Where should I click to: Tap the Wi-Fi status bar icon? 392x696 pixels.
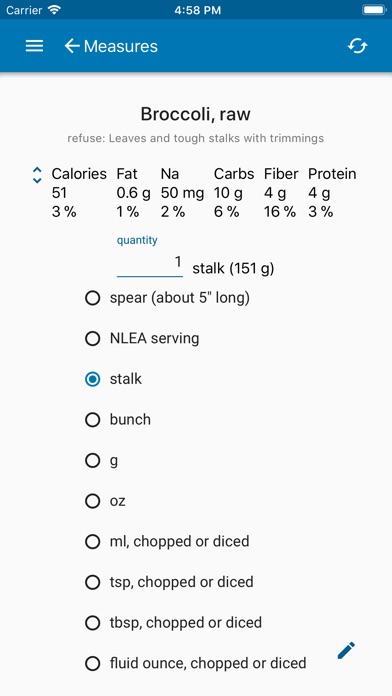click(x=55, y=10)
